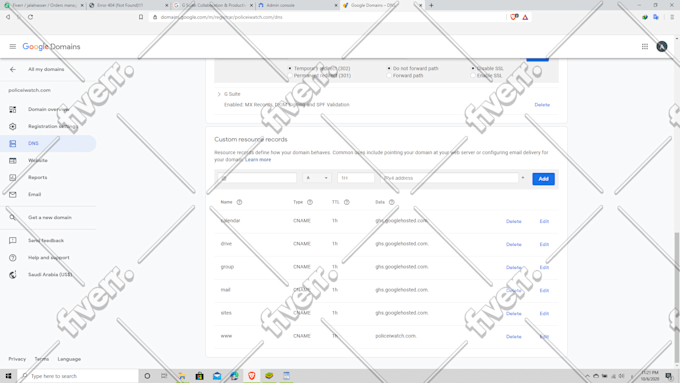Screen dimensions: 680x383
Task: Click help icon beside Name header
Action: point(239,202)
